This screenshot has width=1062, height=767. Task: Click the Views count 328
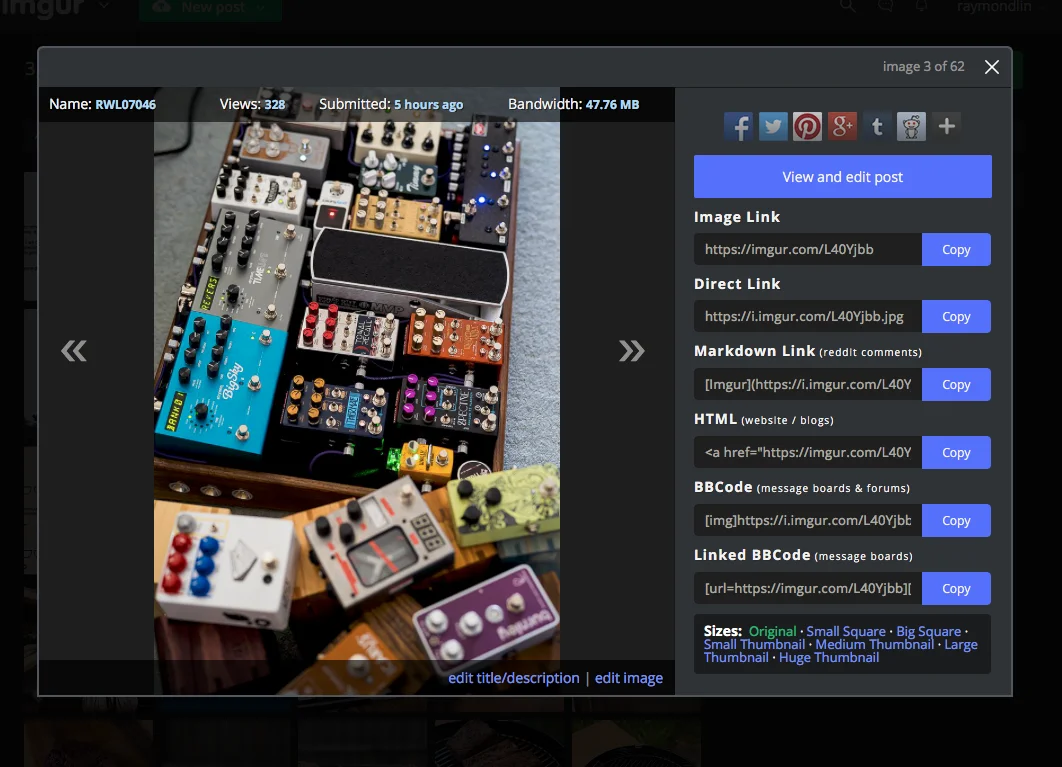tap(274, 104)
